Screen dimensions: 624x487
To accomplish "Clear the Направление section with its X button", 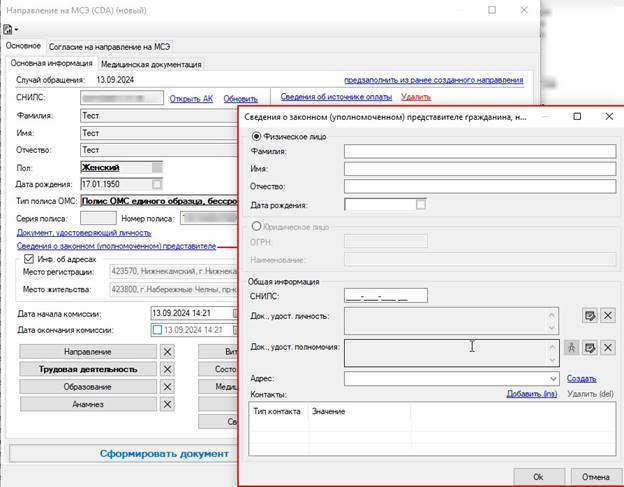I will pyautogui.click(x=168, y=352).
